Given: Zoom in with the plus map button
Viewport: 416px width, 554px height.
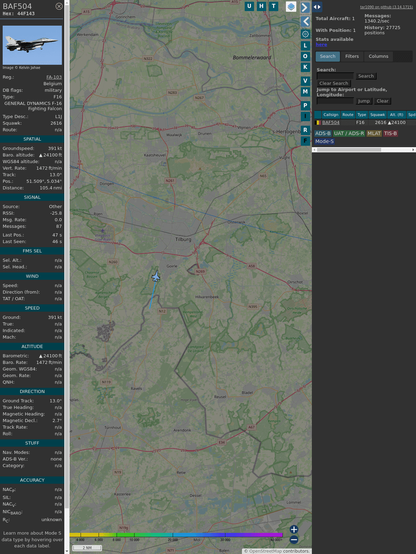Looking at the screenshot, I should 294,529.
